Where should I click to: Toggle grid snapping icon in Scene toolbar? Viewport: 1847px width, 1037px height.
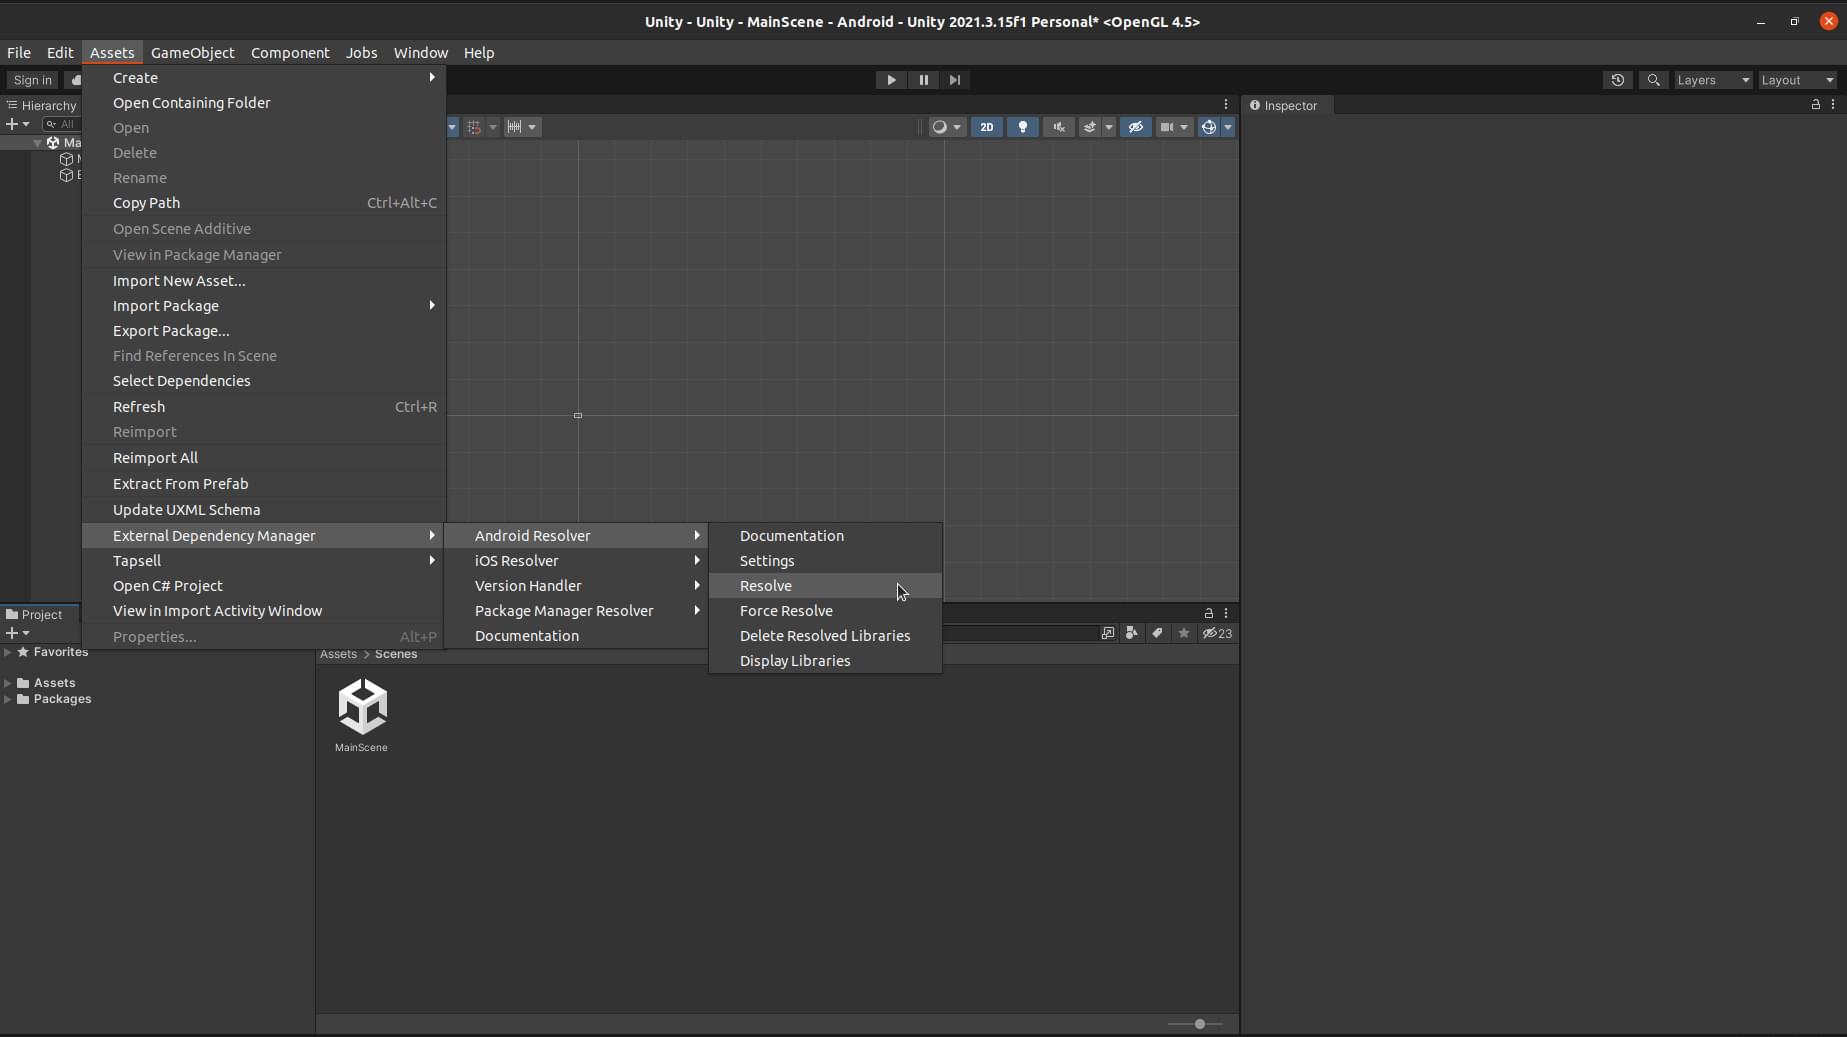click(475, 127)
